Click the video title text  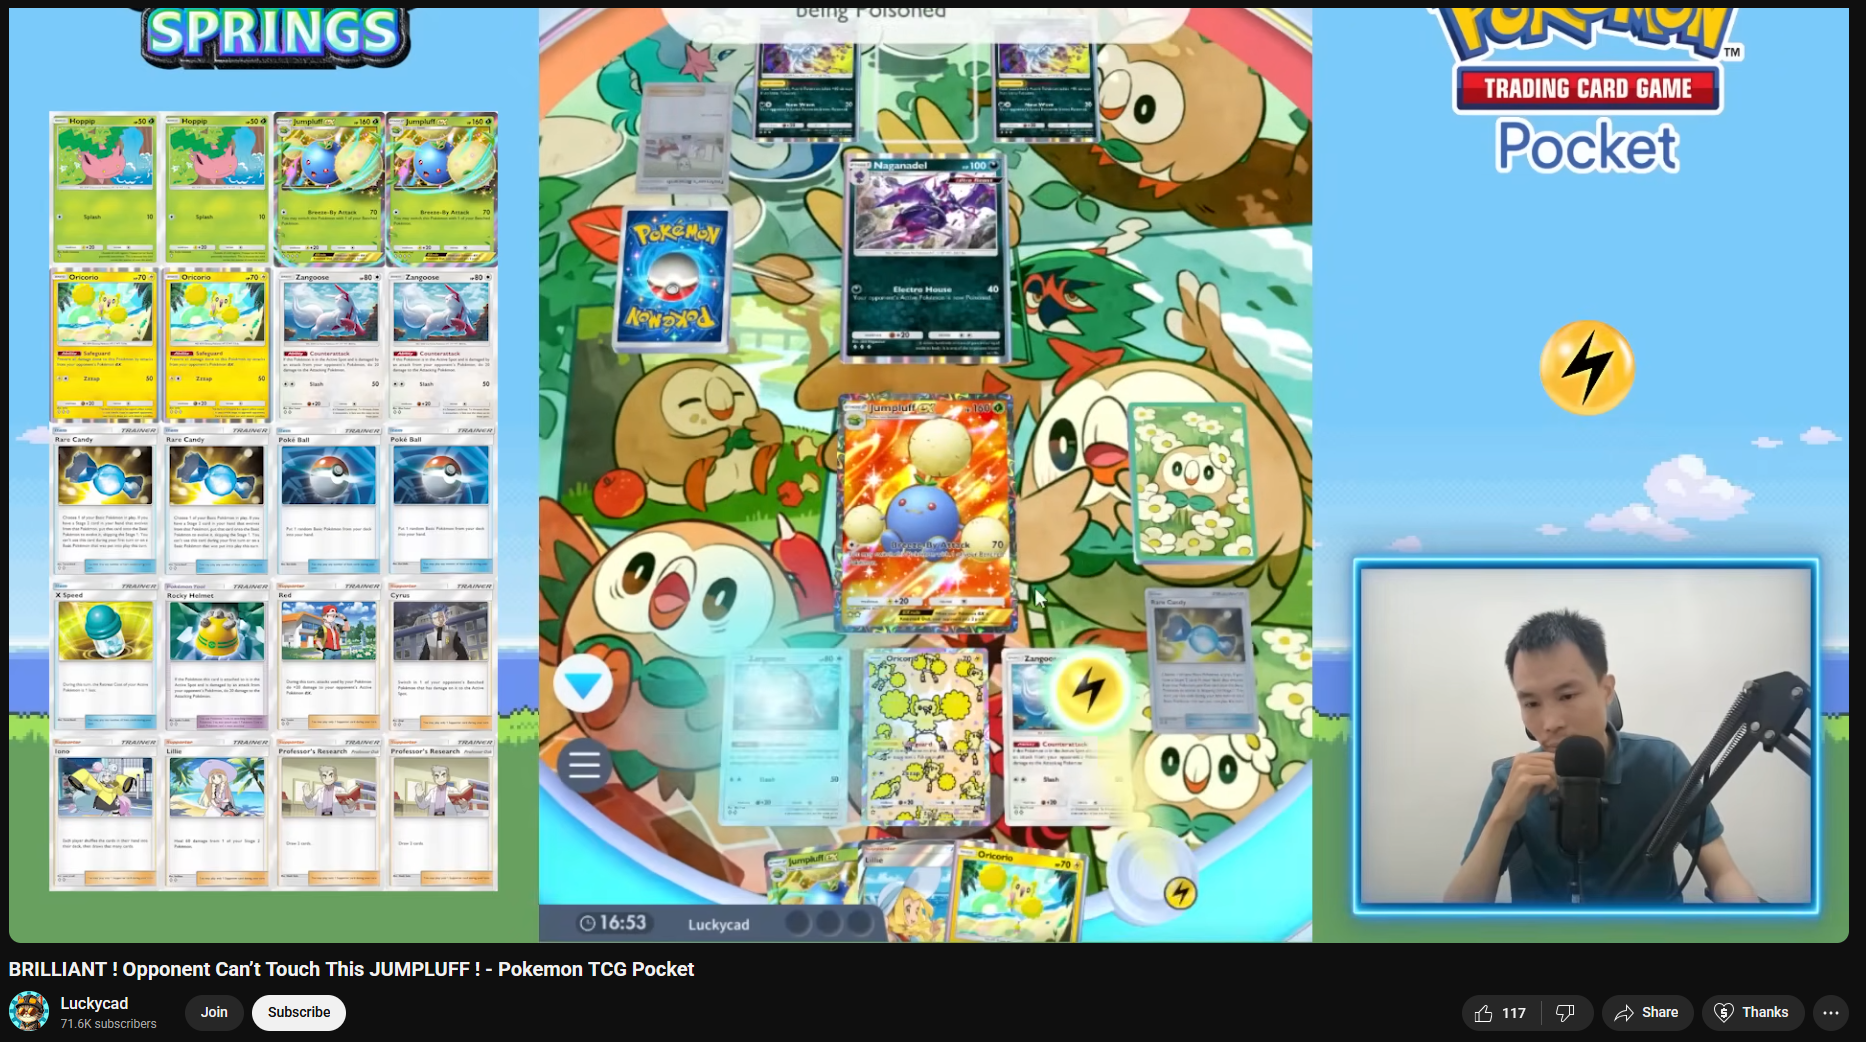tap(351, 969)
